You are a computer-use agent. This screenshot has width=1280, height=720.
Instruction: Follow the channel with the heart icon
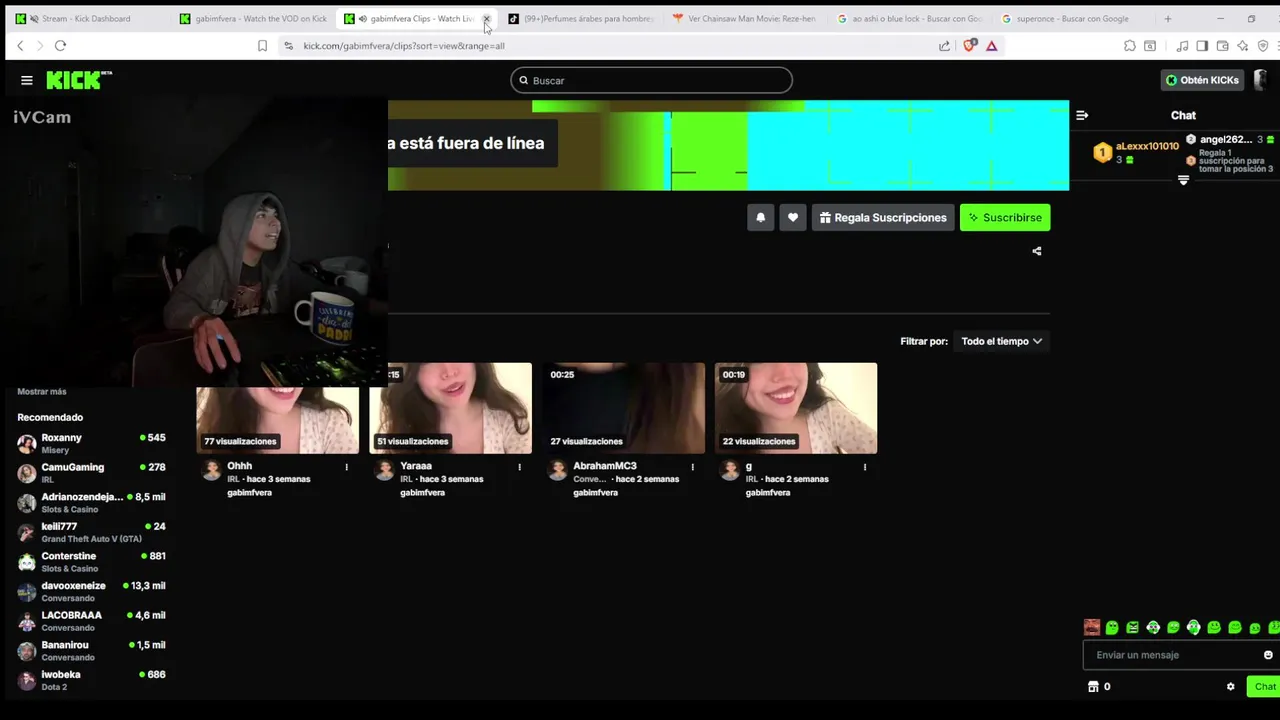[x=793, y=217]
